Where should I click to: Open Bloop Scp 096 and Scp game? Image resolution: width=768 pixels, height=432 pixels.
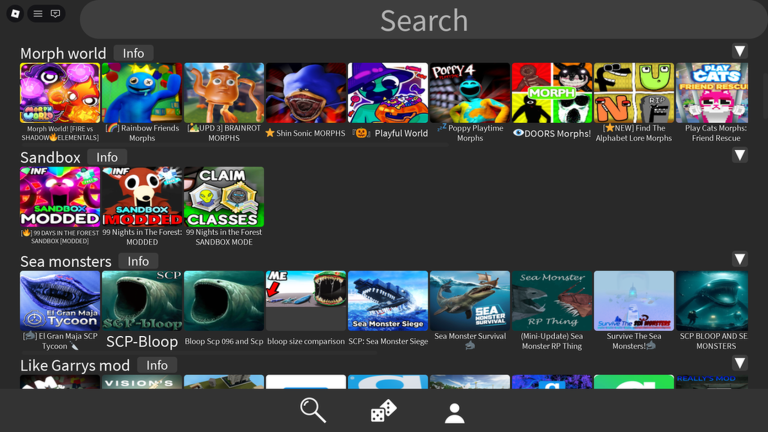(x=224, y=301)
